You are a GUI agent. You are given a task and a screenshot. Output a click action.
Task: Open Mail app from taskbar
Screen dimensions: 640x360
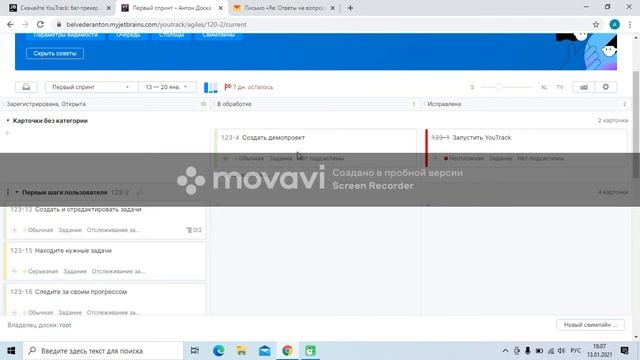pos(264,351)
